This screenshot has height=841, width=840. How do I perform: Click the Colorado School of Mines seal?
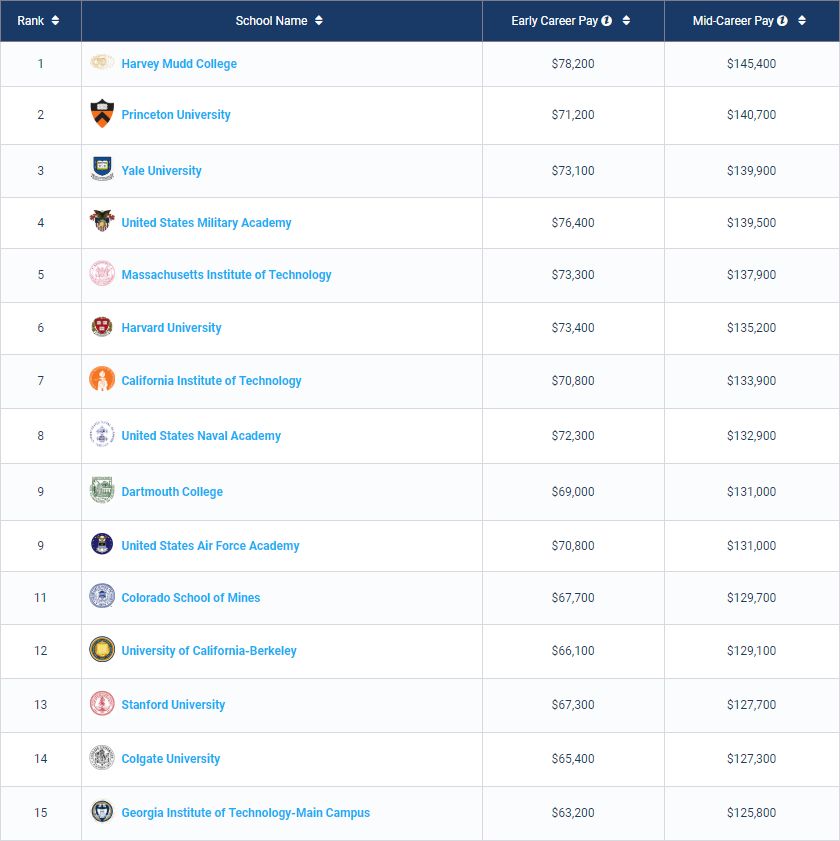click(x=102, y=596)
